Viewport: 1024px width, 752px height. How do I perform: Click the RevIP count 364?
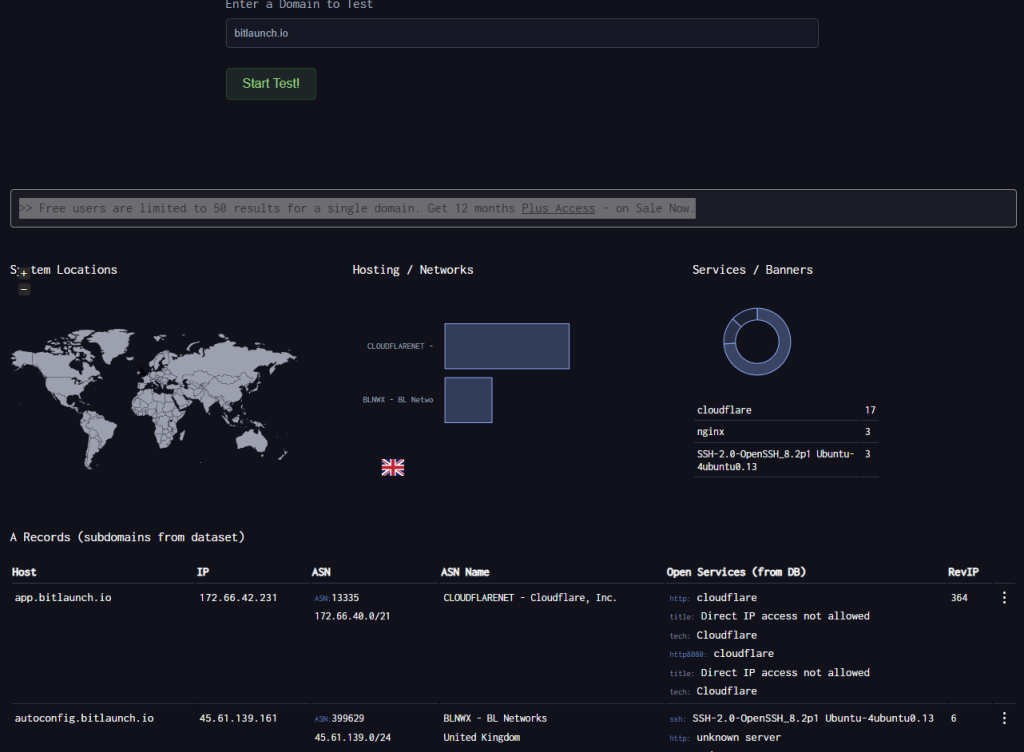tap(959, 598)
